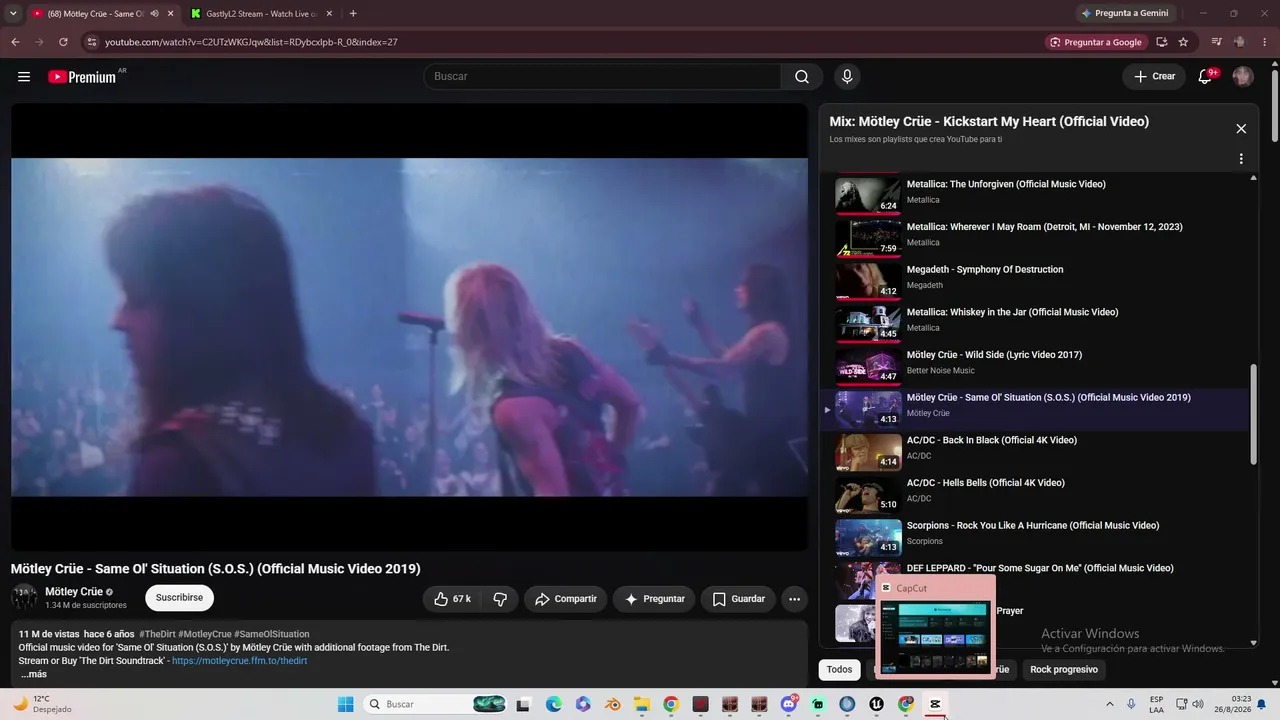Open a new browser tab
This screenshot has height=720, width=1280.
(x=353, y=14)
